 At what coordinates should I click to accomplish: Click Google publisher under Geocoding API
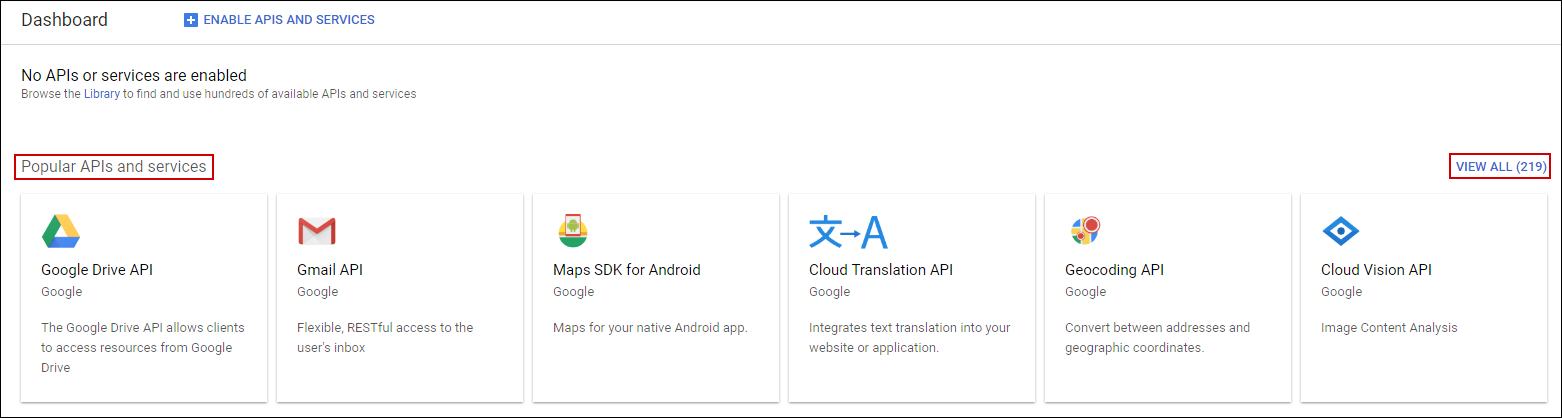[x=1086, y=292]
